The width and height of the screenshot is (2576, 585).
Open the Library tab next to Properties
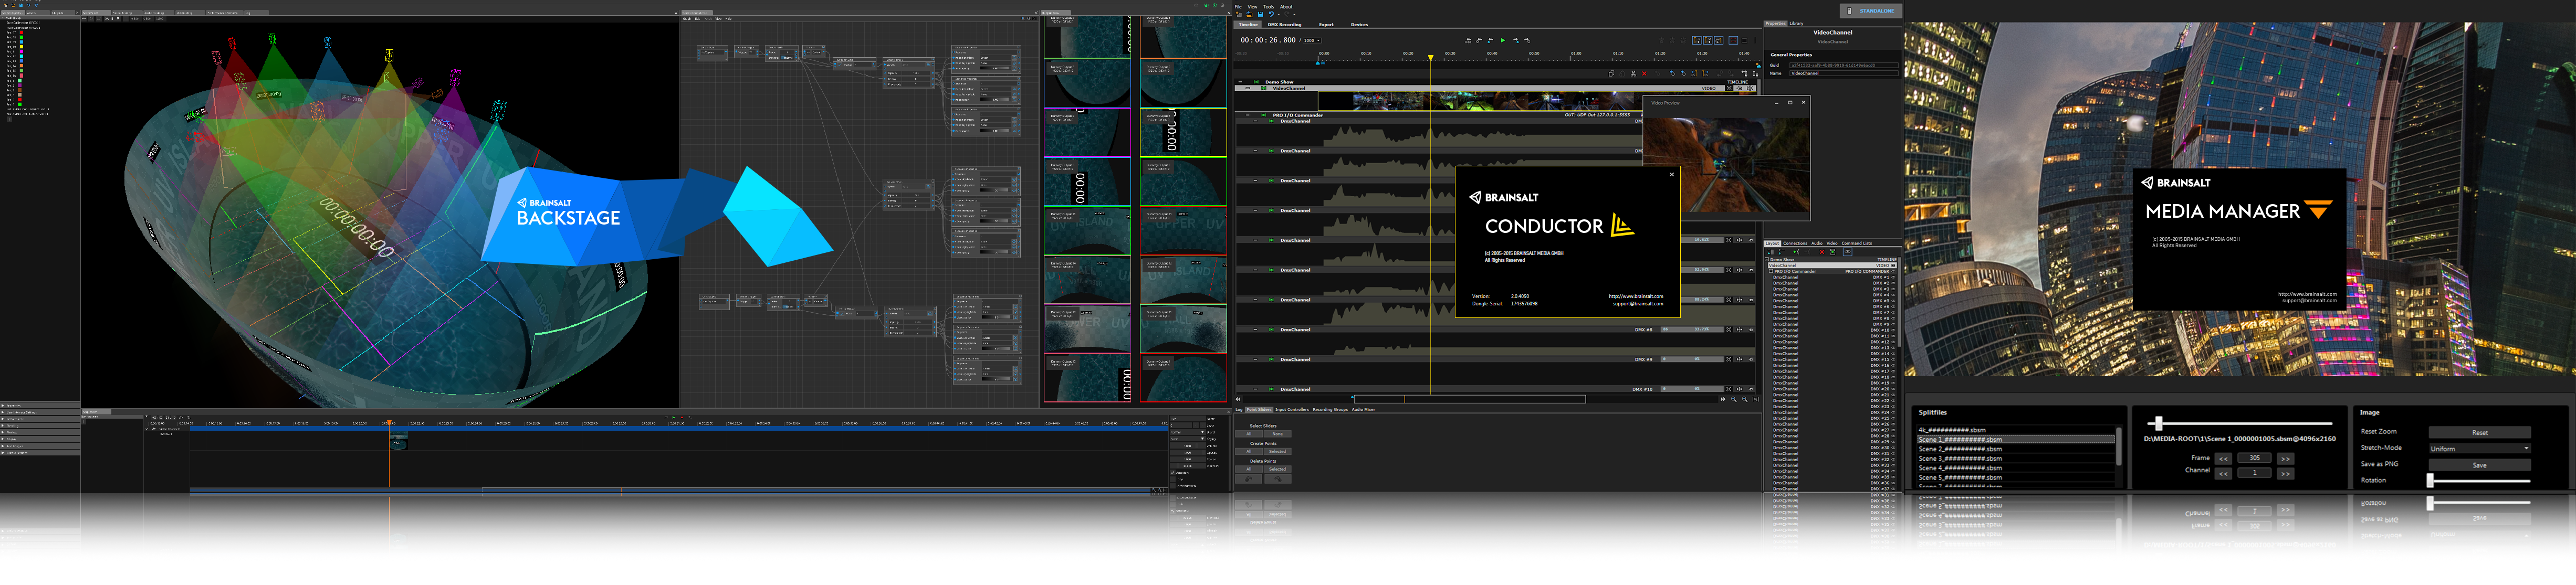(x=1797, y=23)
